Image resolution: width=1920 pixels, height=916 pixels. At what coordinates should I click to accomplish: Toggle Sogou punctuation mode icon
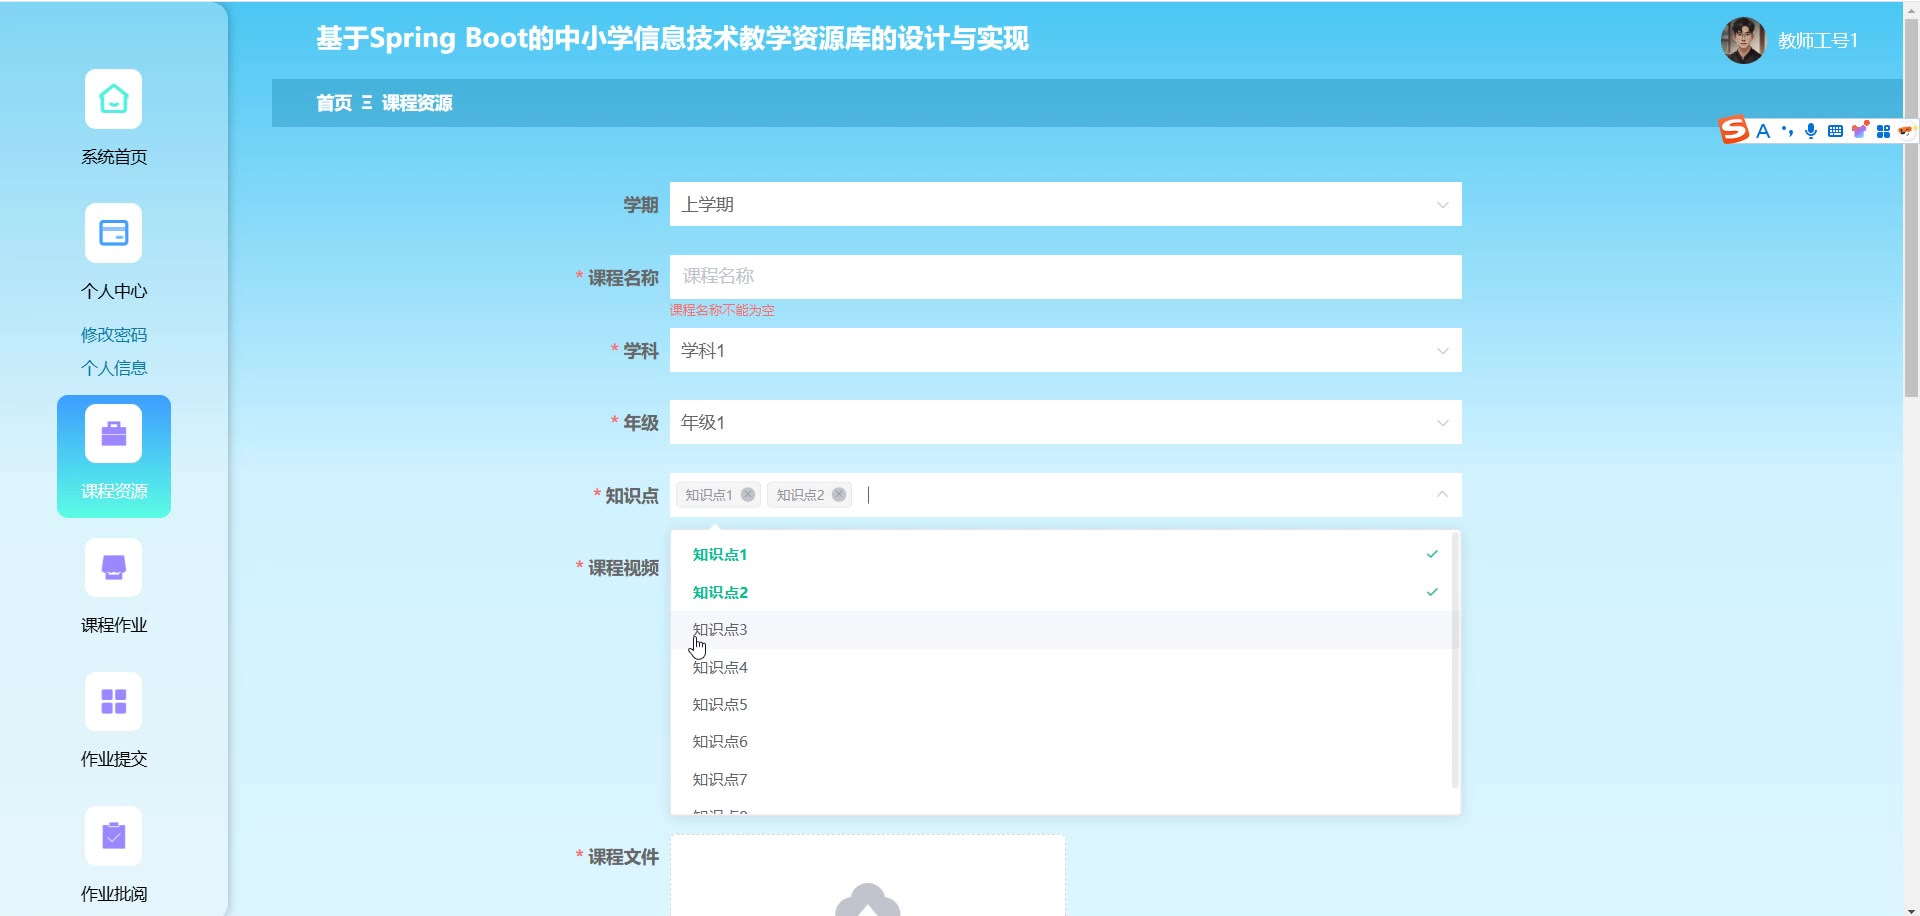tap(1787, 131)
